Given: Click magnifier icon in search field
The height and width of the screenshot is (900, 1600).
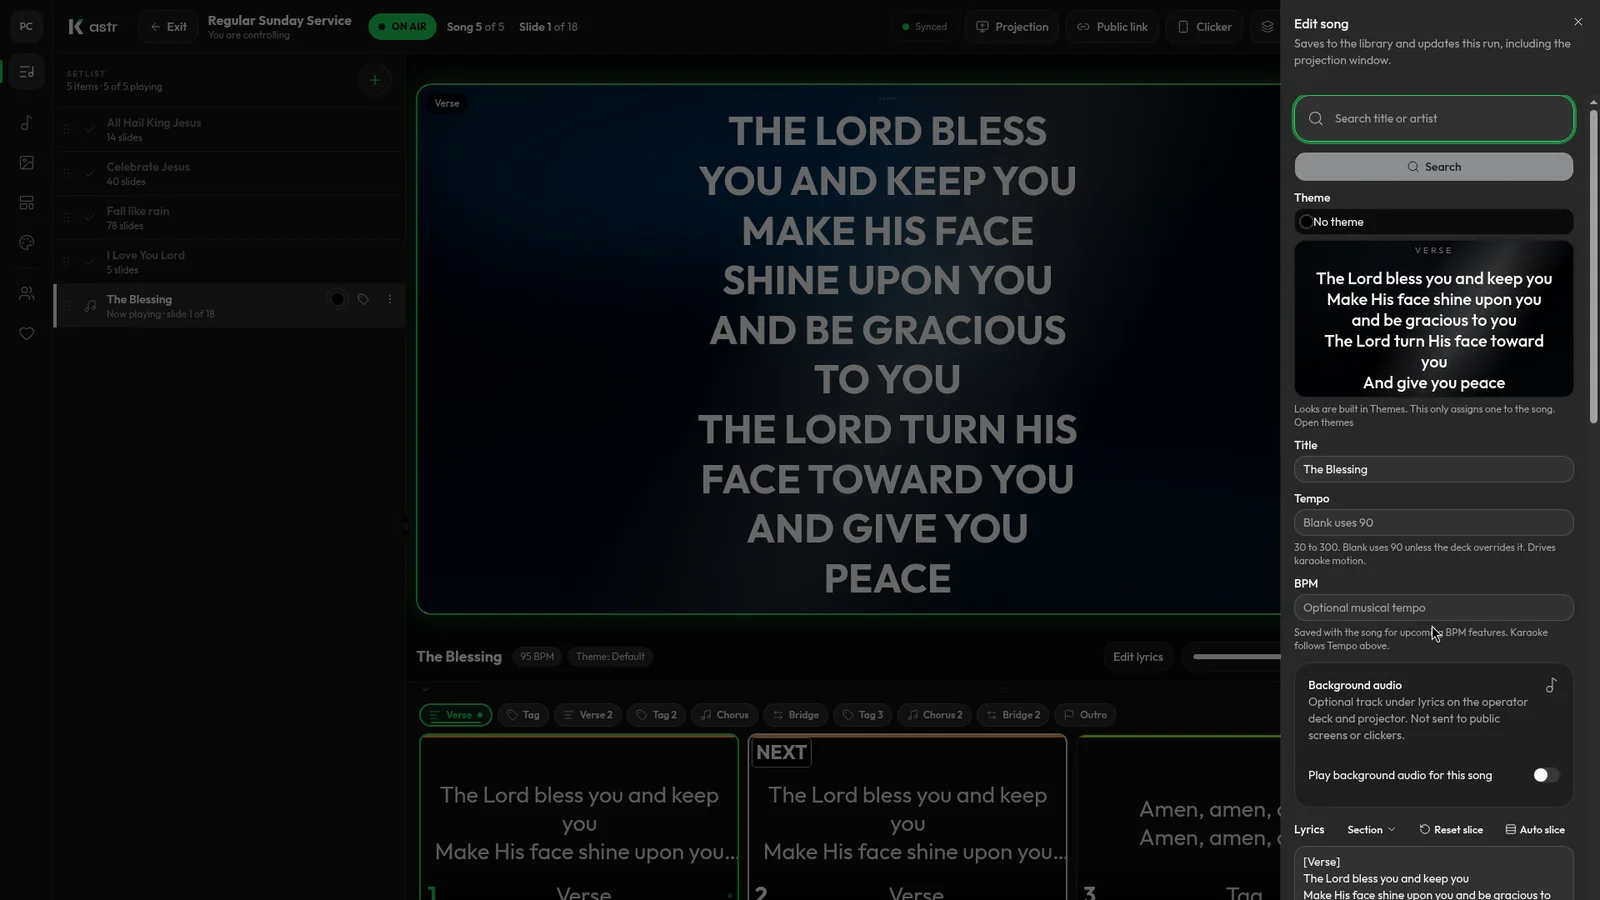Looking at the screenshot, I should [x=1316, y=118].
